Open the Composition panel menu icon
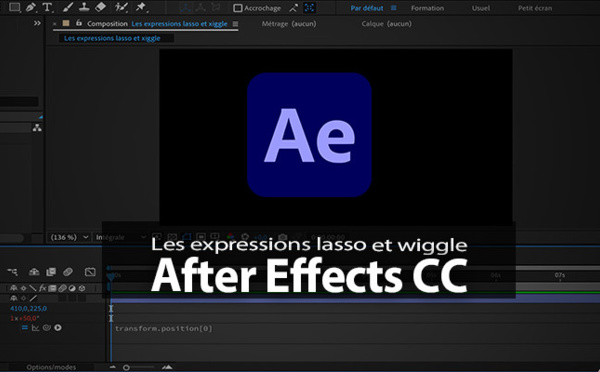Screen dimensions: 600x372 [x=235, y=24]
